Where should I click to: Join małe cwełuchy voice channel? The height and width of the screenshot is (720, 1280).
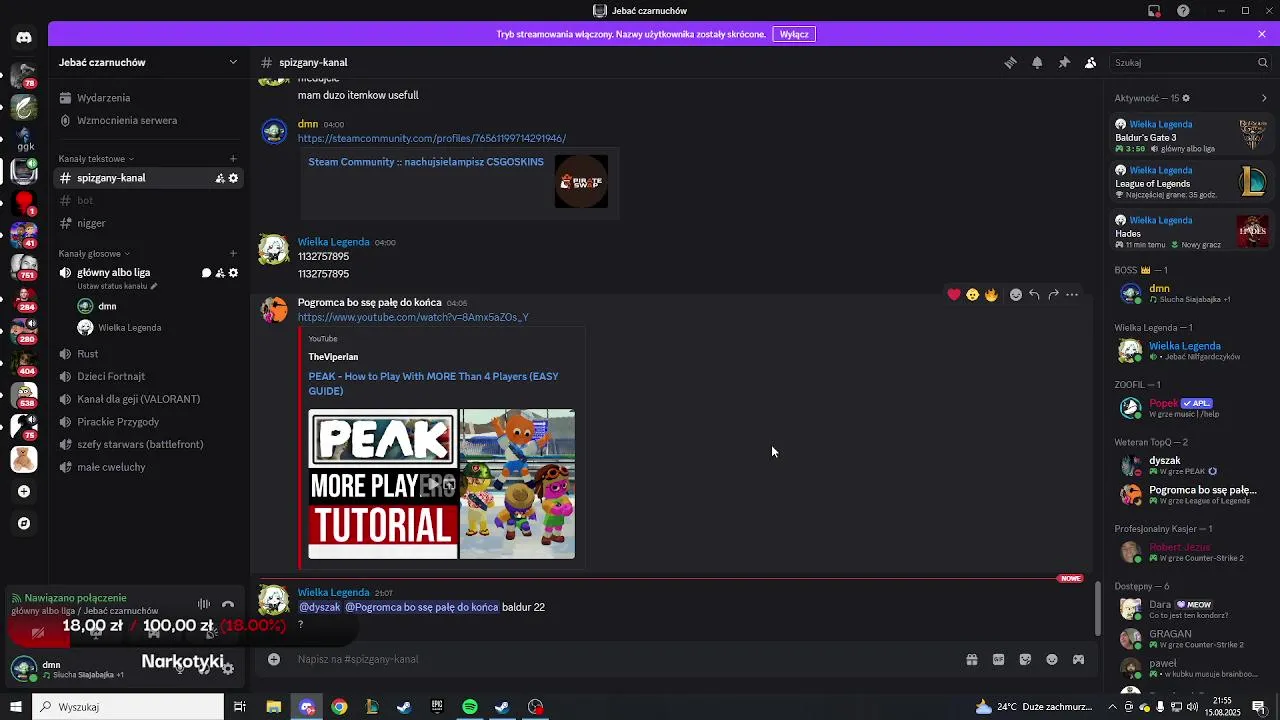click(x=148, y=467)
